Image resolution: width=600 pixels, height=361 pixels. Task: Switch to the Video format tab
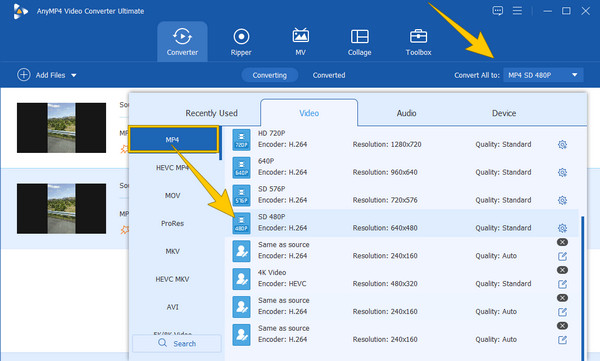309,113
